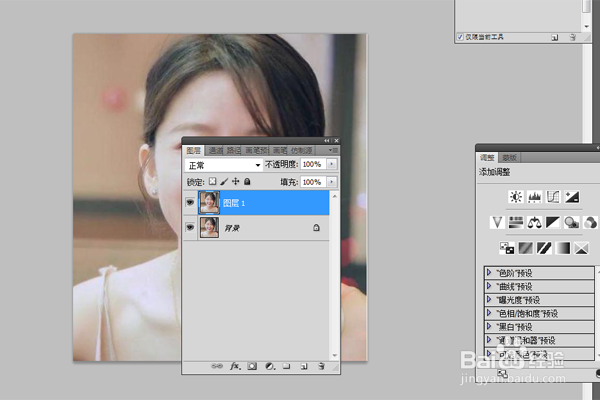Toggle lock transparent pixels
Viewport: 600px width, 400px height.
click(212, 181)
